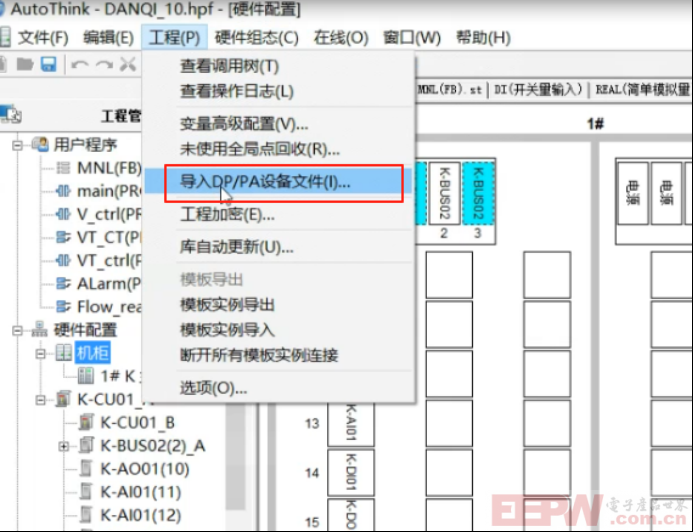Click the project manager panel icon
This screenshot has width=693, height=532.
click(11, 114)
